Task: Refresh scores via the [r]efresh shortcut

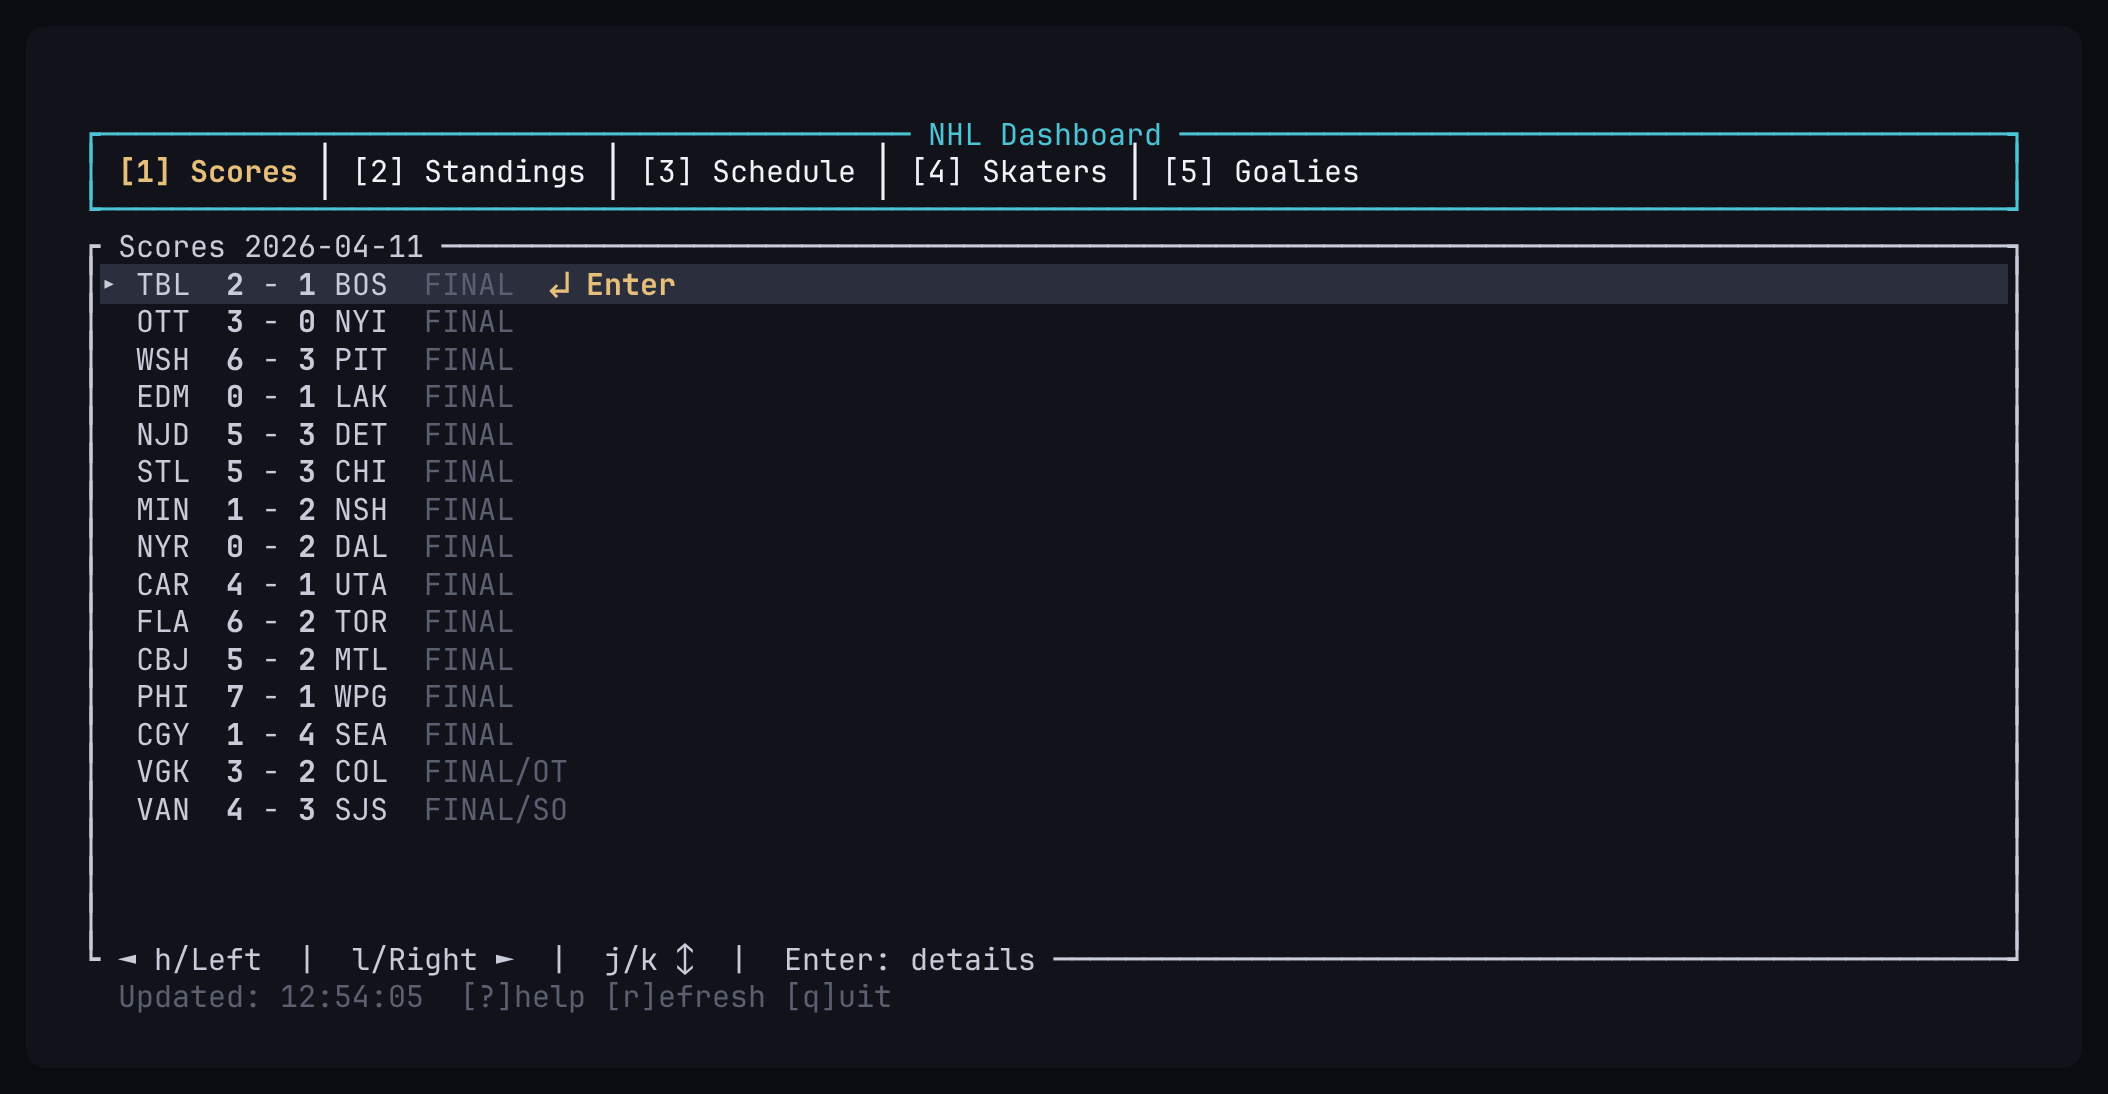Action: point(685,997)
